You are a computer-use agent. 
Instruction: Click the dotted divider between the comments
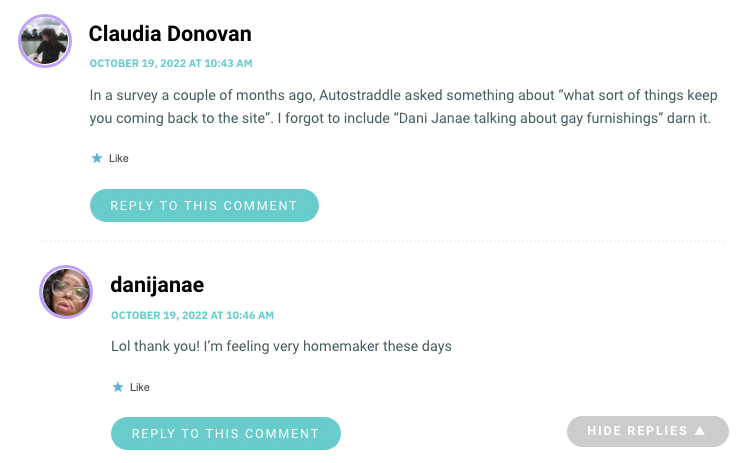pos(381,241)
